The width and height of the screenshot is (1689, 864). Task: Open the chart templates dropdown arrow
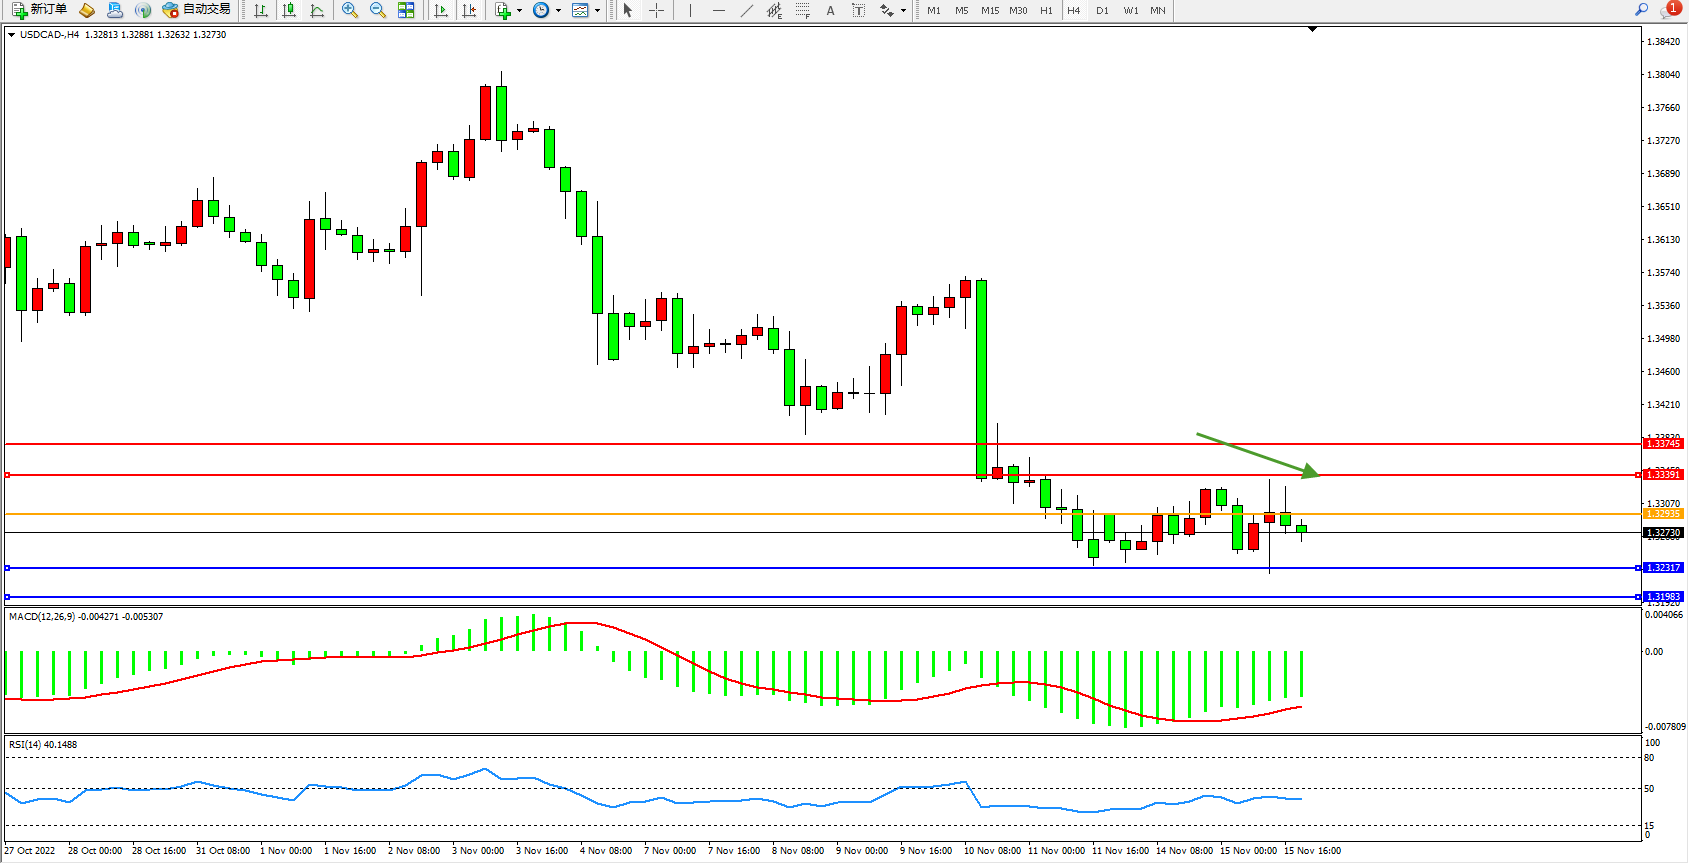pyautogui.click(x=597, y=11)
